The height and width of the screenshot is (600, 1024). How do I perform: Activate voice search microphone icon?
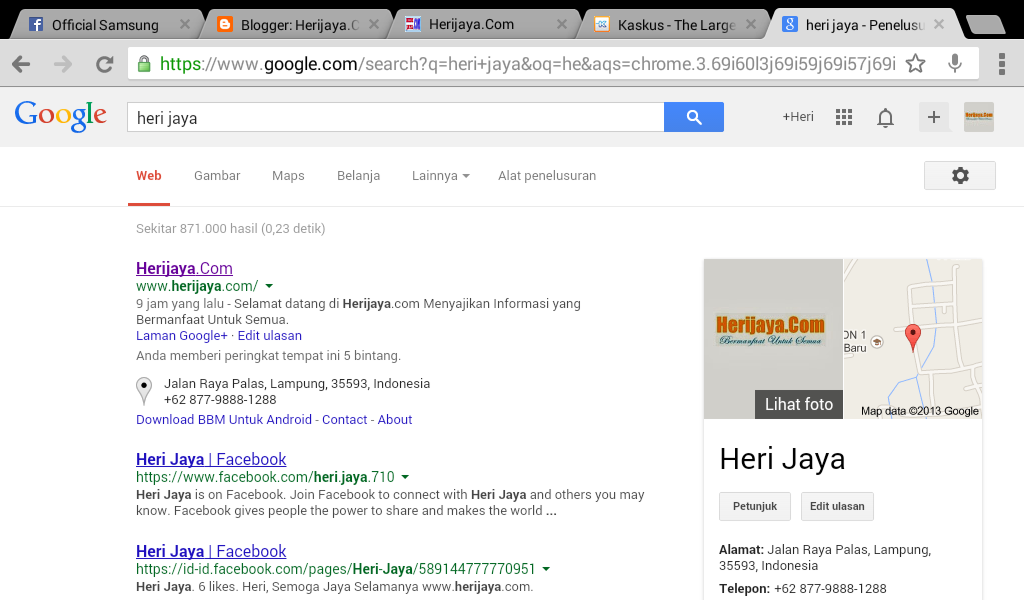[x=955, y=64]
